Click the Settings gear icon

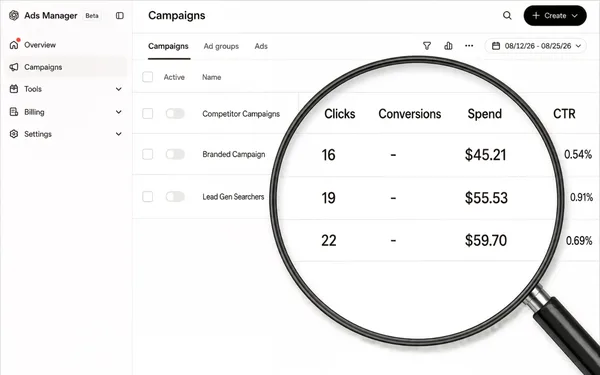coord(14,134)
